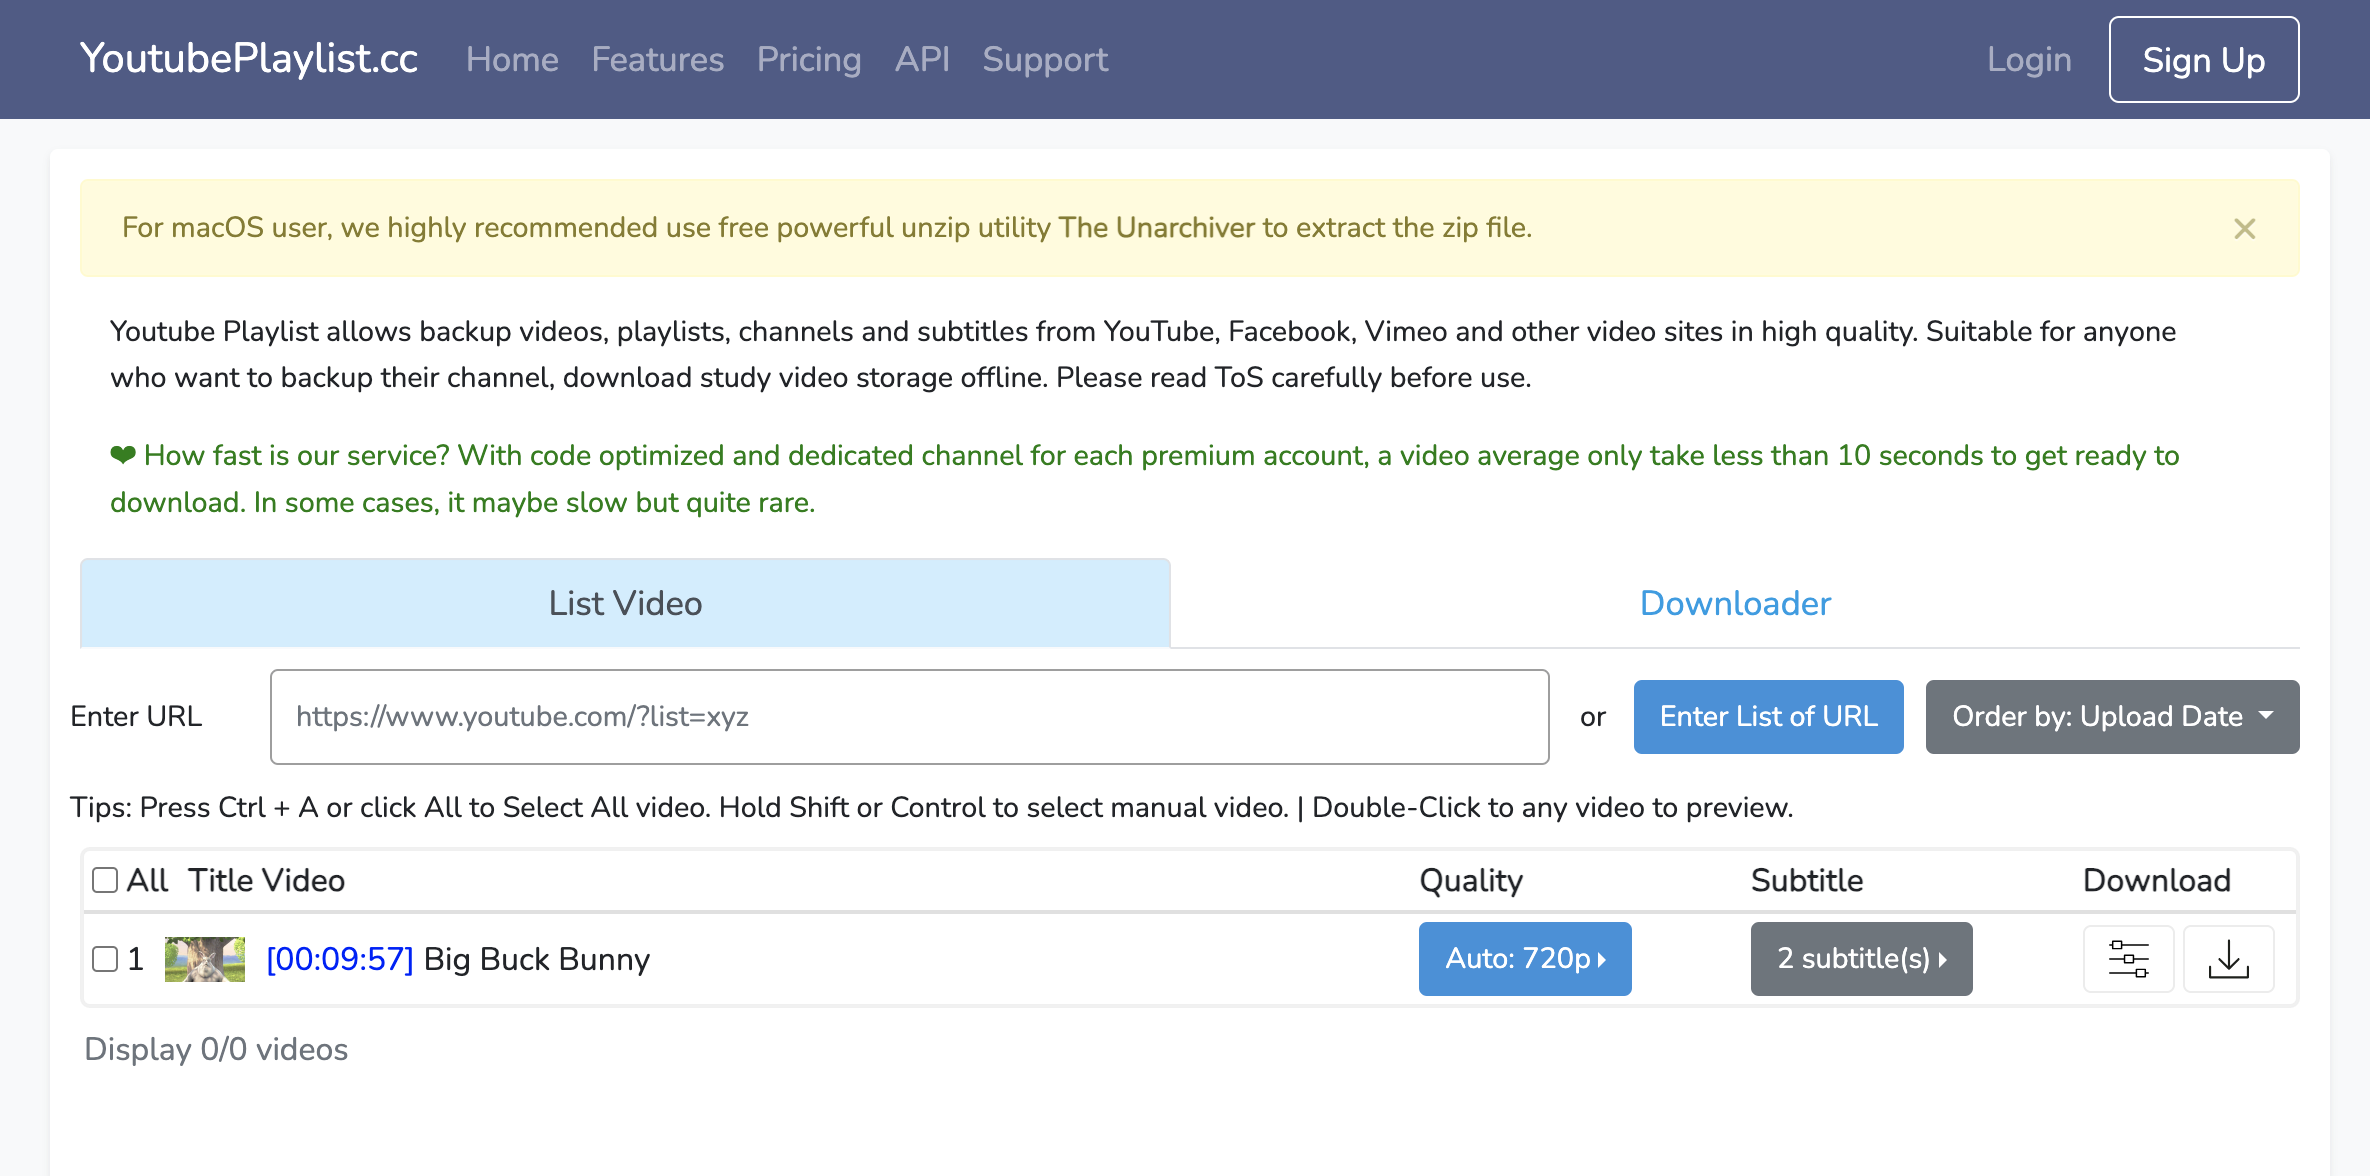Dismiss the macOS unzip notice banner

[2244, 229]
